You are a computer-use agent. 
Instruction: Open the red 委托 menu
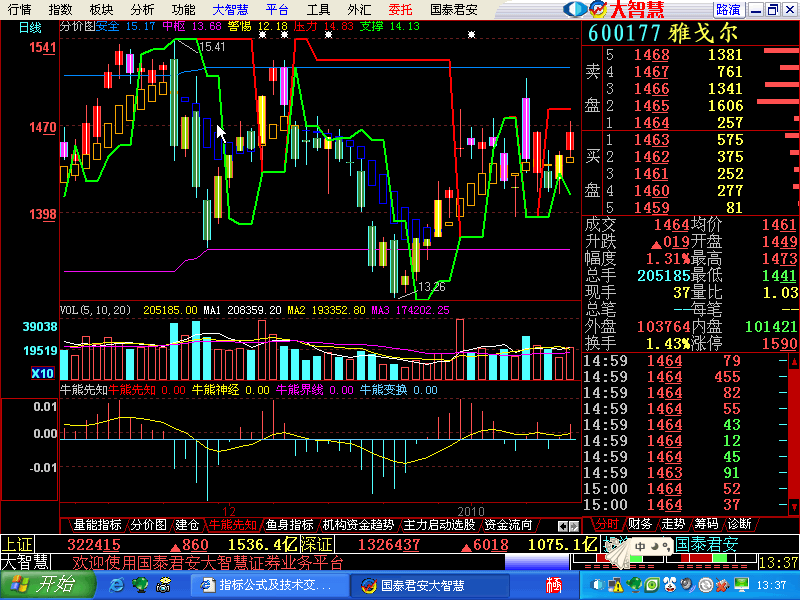(x=400, y=9)
